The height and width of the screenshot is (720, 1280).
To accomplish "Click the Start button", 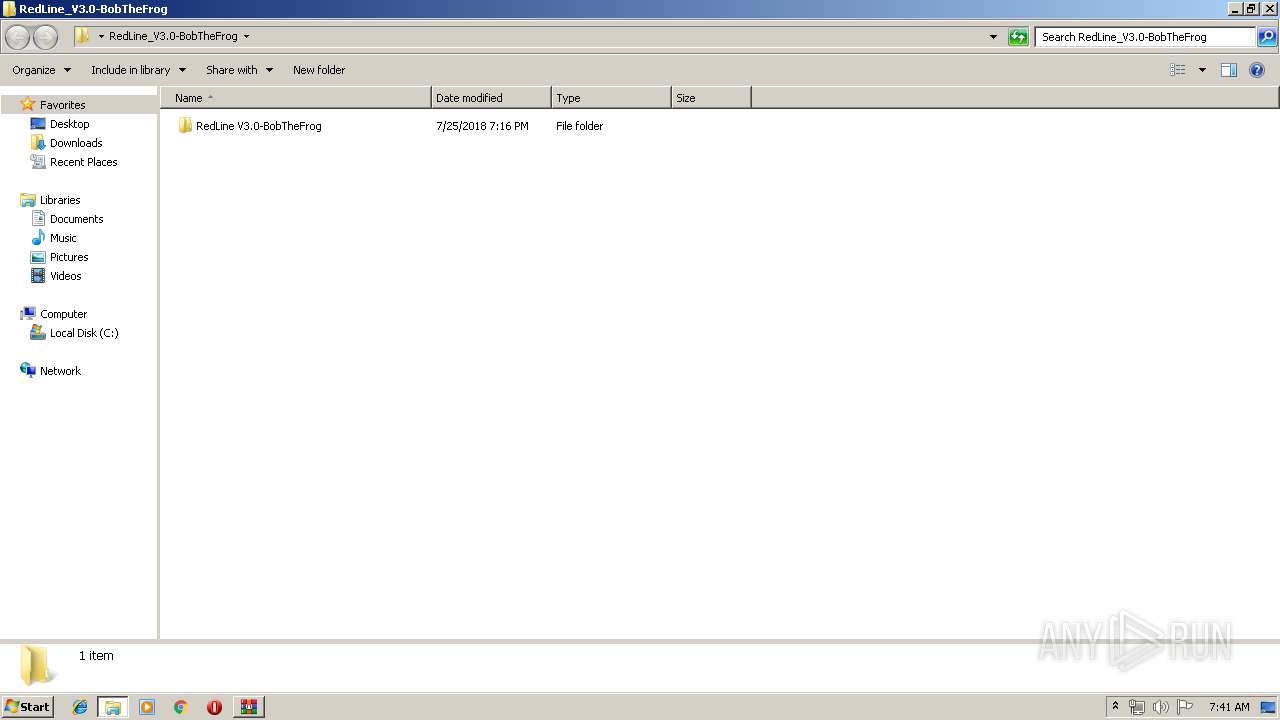I will 27,707.
